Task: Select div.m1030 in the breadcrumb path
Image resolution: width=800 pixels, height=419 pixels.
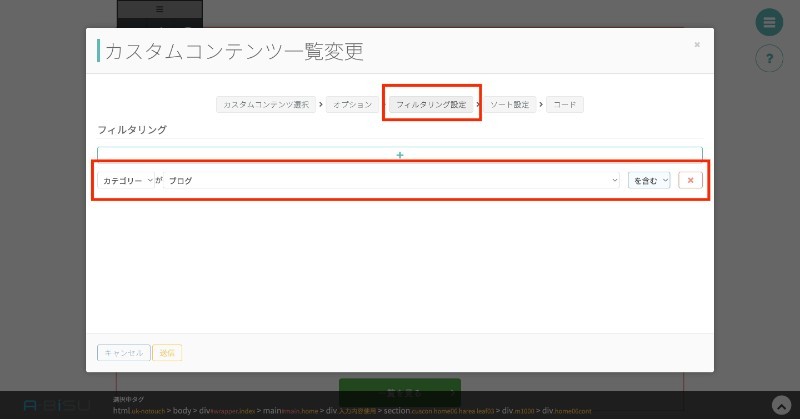Action: pos(517,410)
